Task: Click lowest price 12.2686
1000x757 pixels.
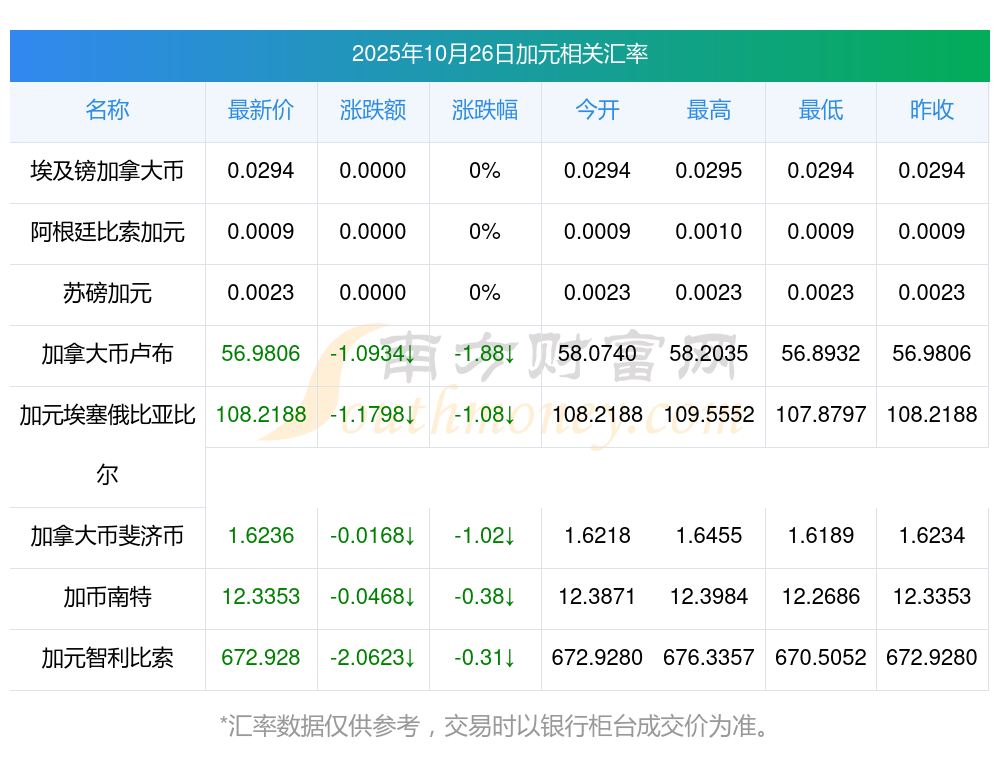Action: (821, 597)
